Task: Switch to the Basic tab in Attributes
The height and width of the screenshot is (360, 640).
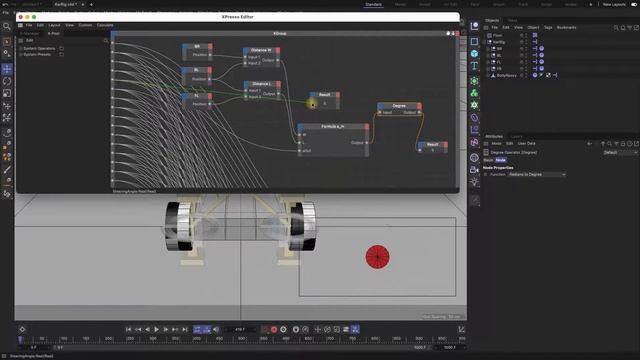Action: click(488, 160)
